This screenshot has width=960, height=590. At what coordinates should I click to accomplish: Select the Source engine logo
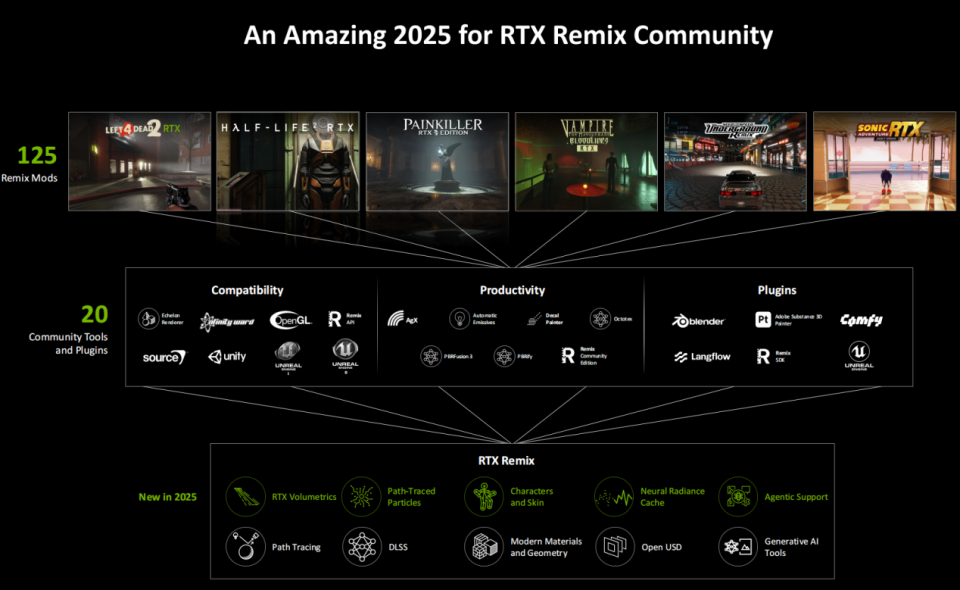[165, 357]
